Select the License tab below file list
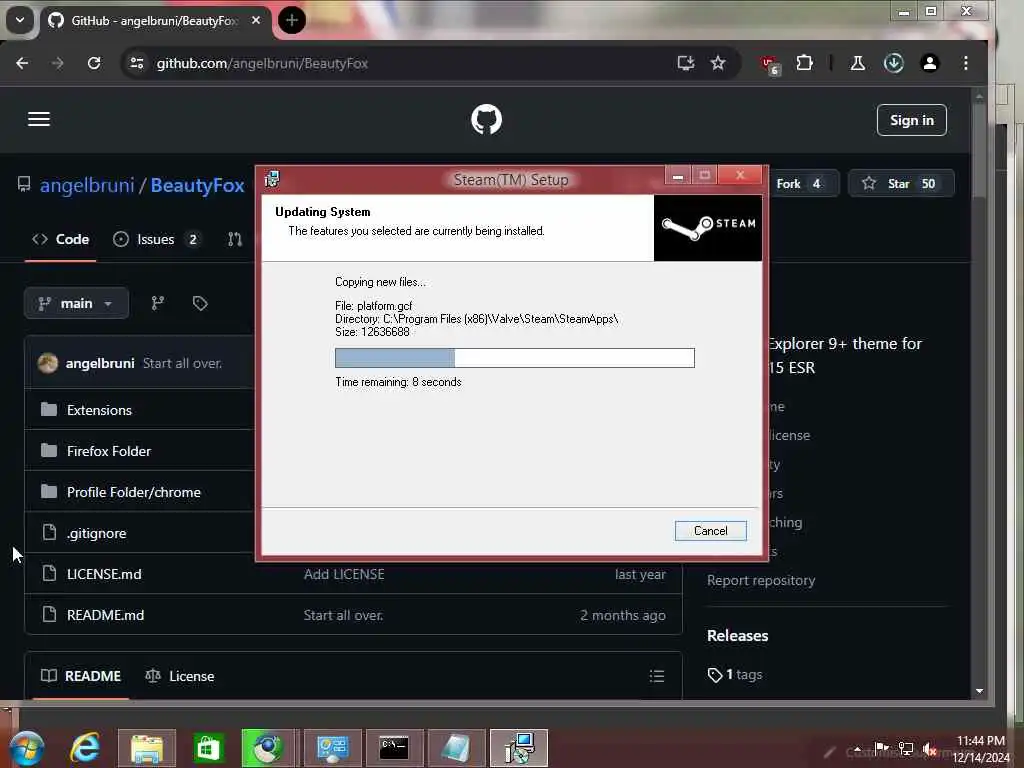 (180, 676)
